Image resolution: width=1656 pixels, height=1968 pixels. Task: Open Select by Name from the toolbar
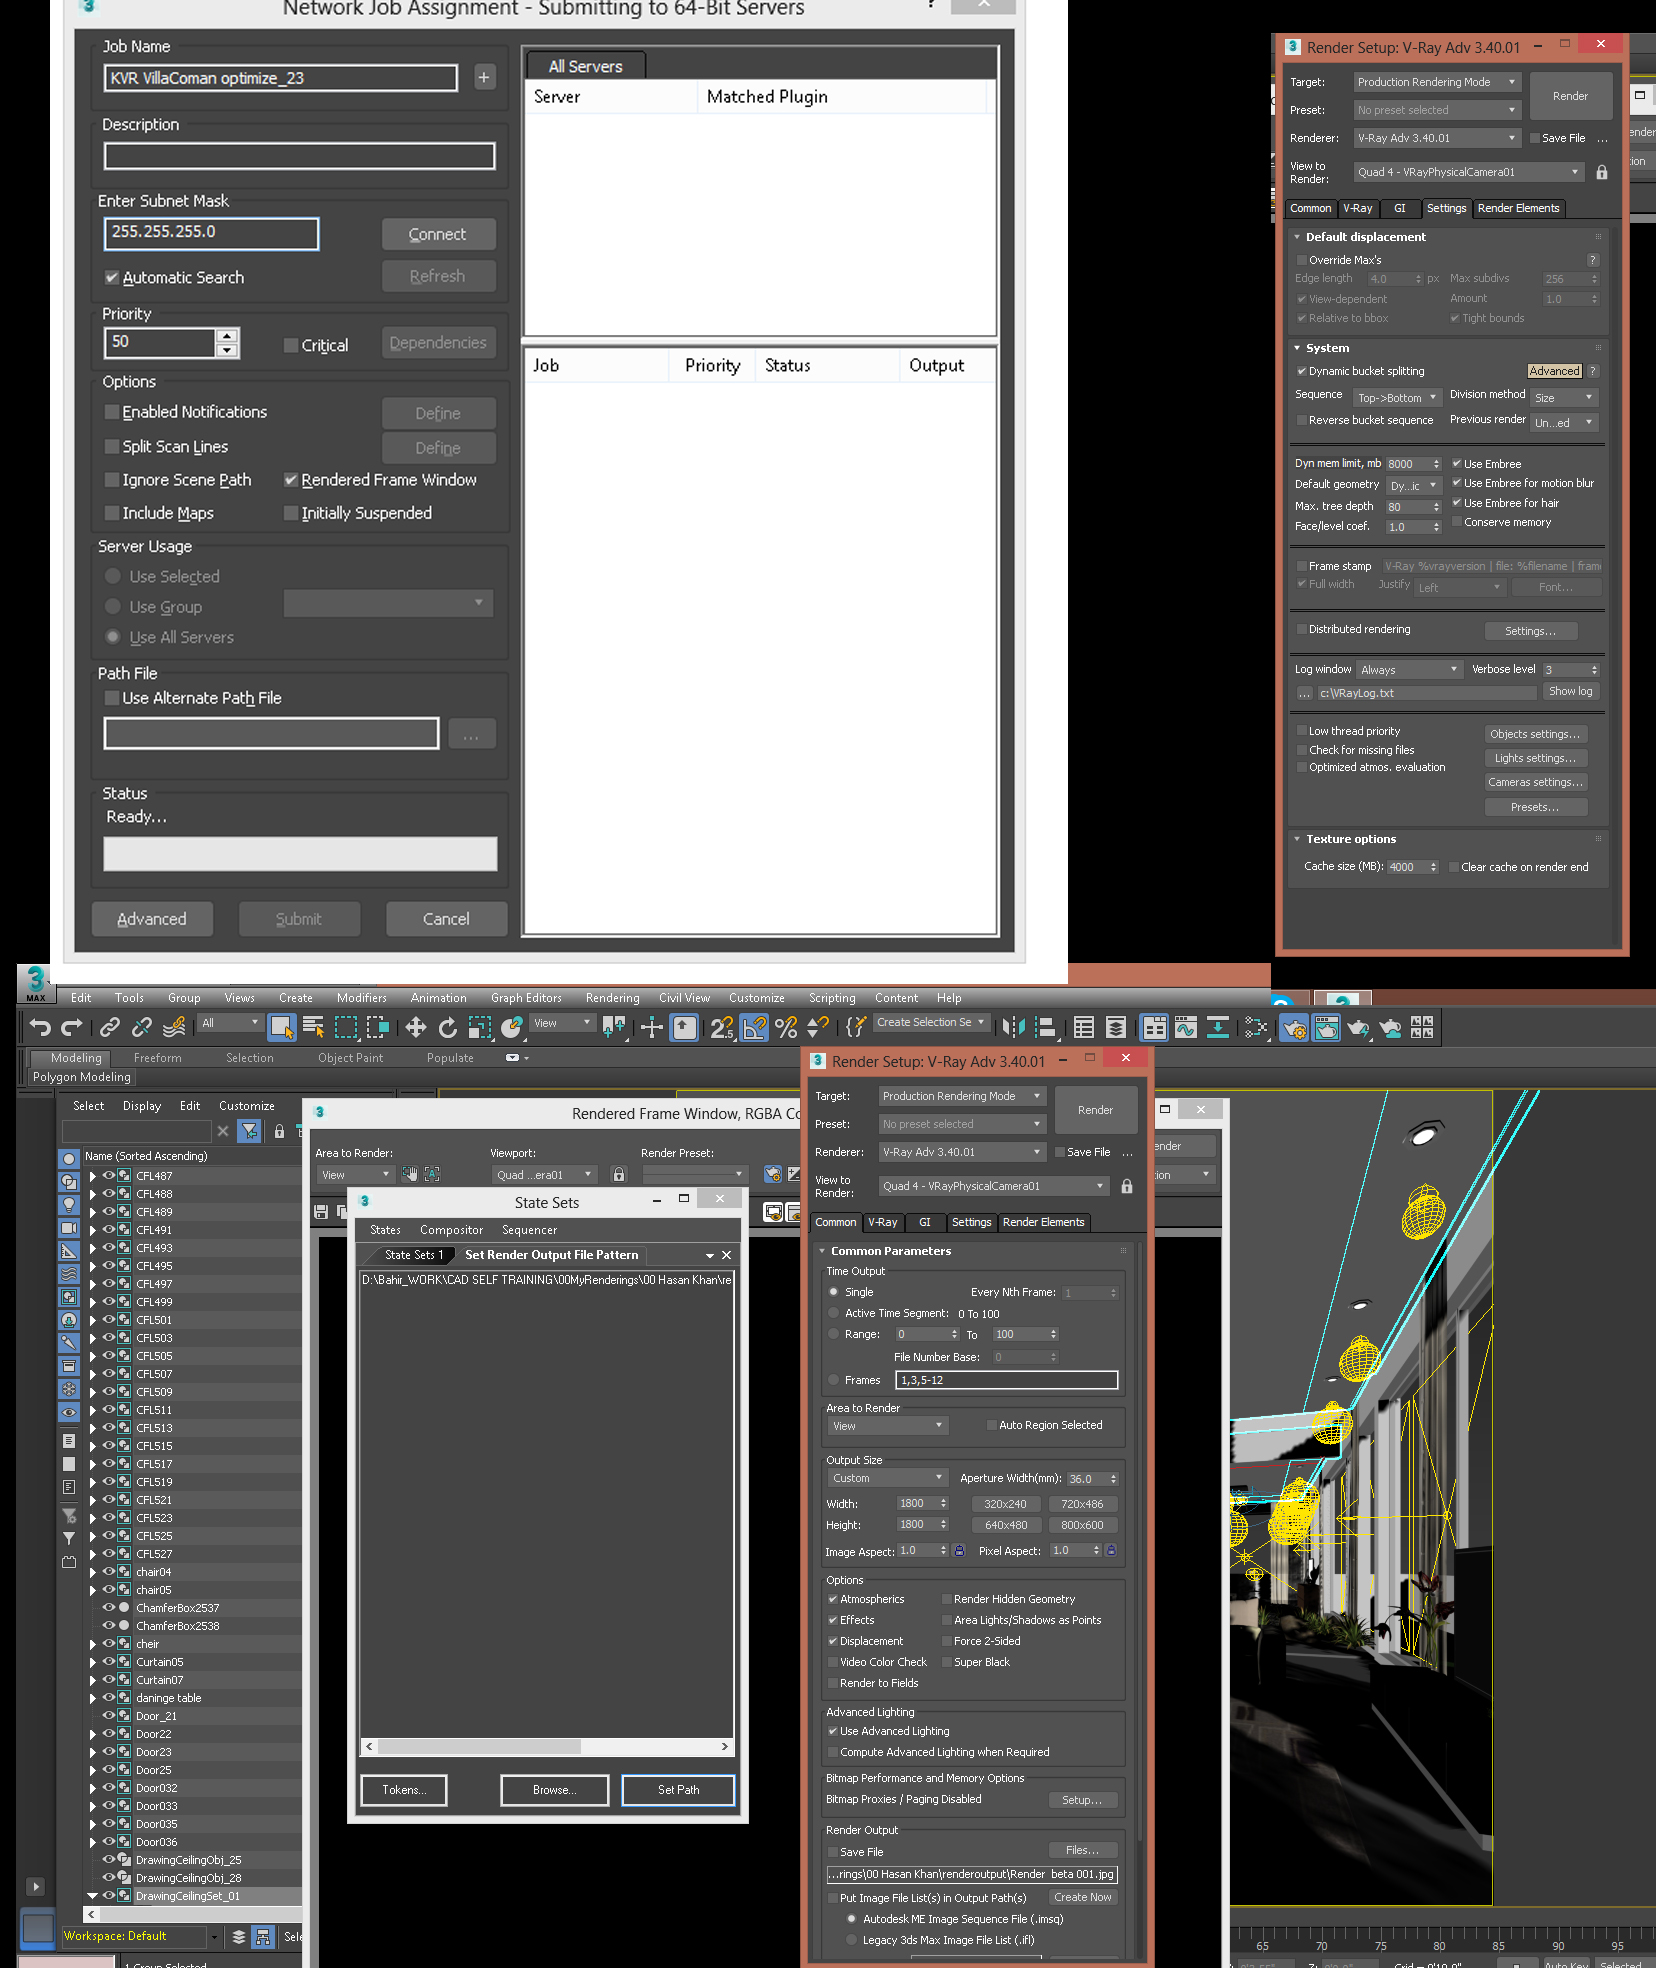coord(313,1027)
